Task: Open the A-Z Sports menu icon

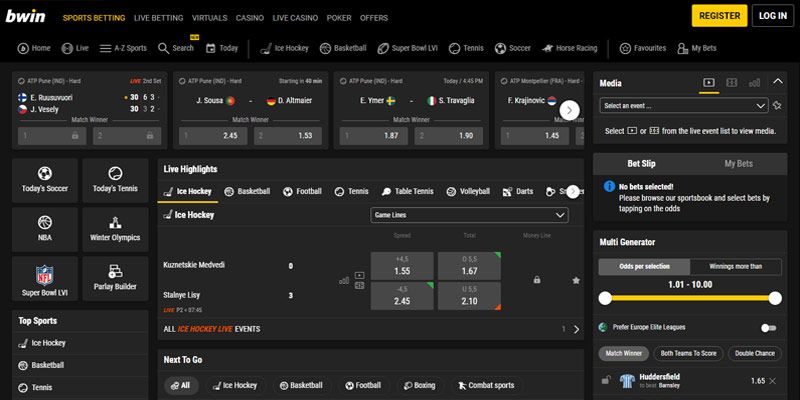Action: tap(105, 48)
